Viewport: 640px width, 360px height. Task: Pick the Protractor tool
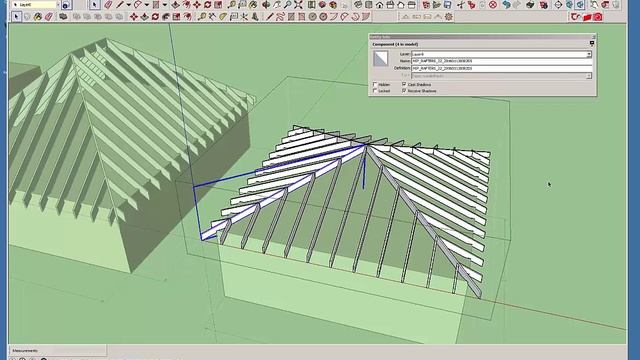click(x=223, y=17)
